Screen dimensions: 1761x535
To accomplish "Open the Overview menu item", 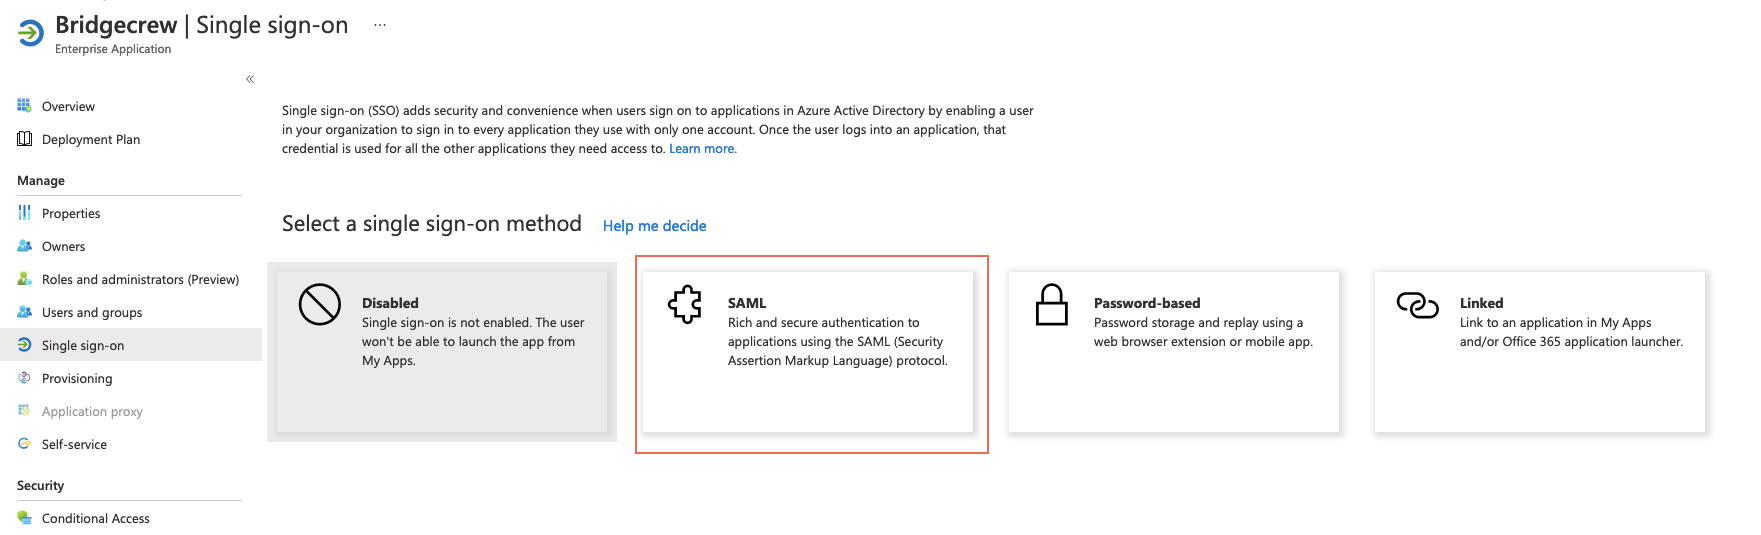I will click(68, 107).
